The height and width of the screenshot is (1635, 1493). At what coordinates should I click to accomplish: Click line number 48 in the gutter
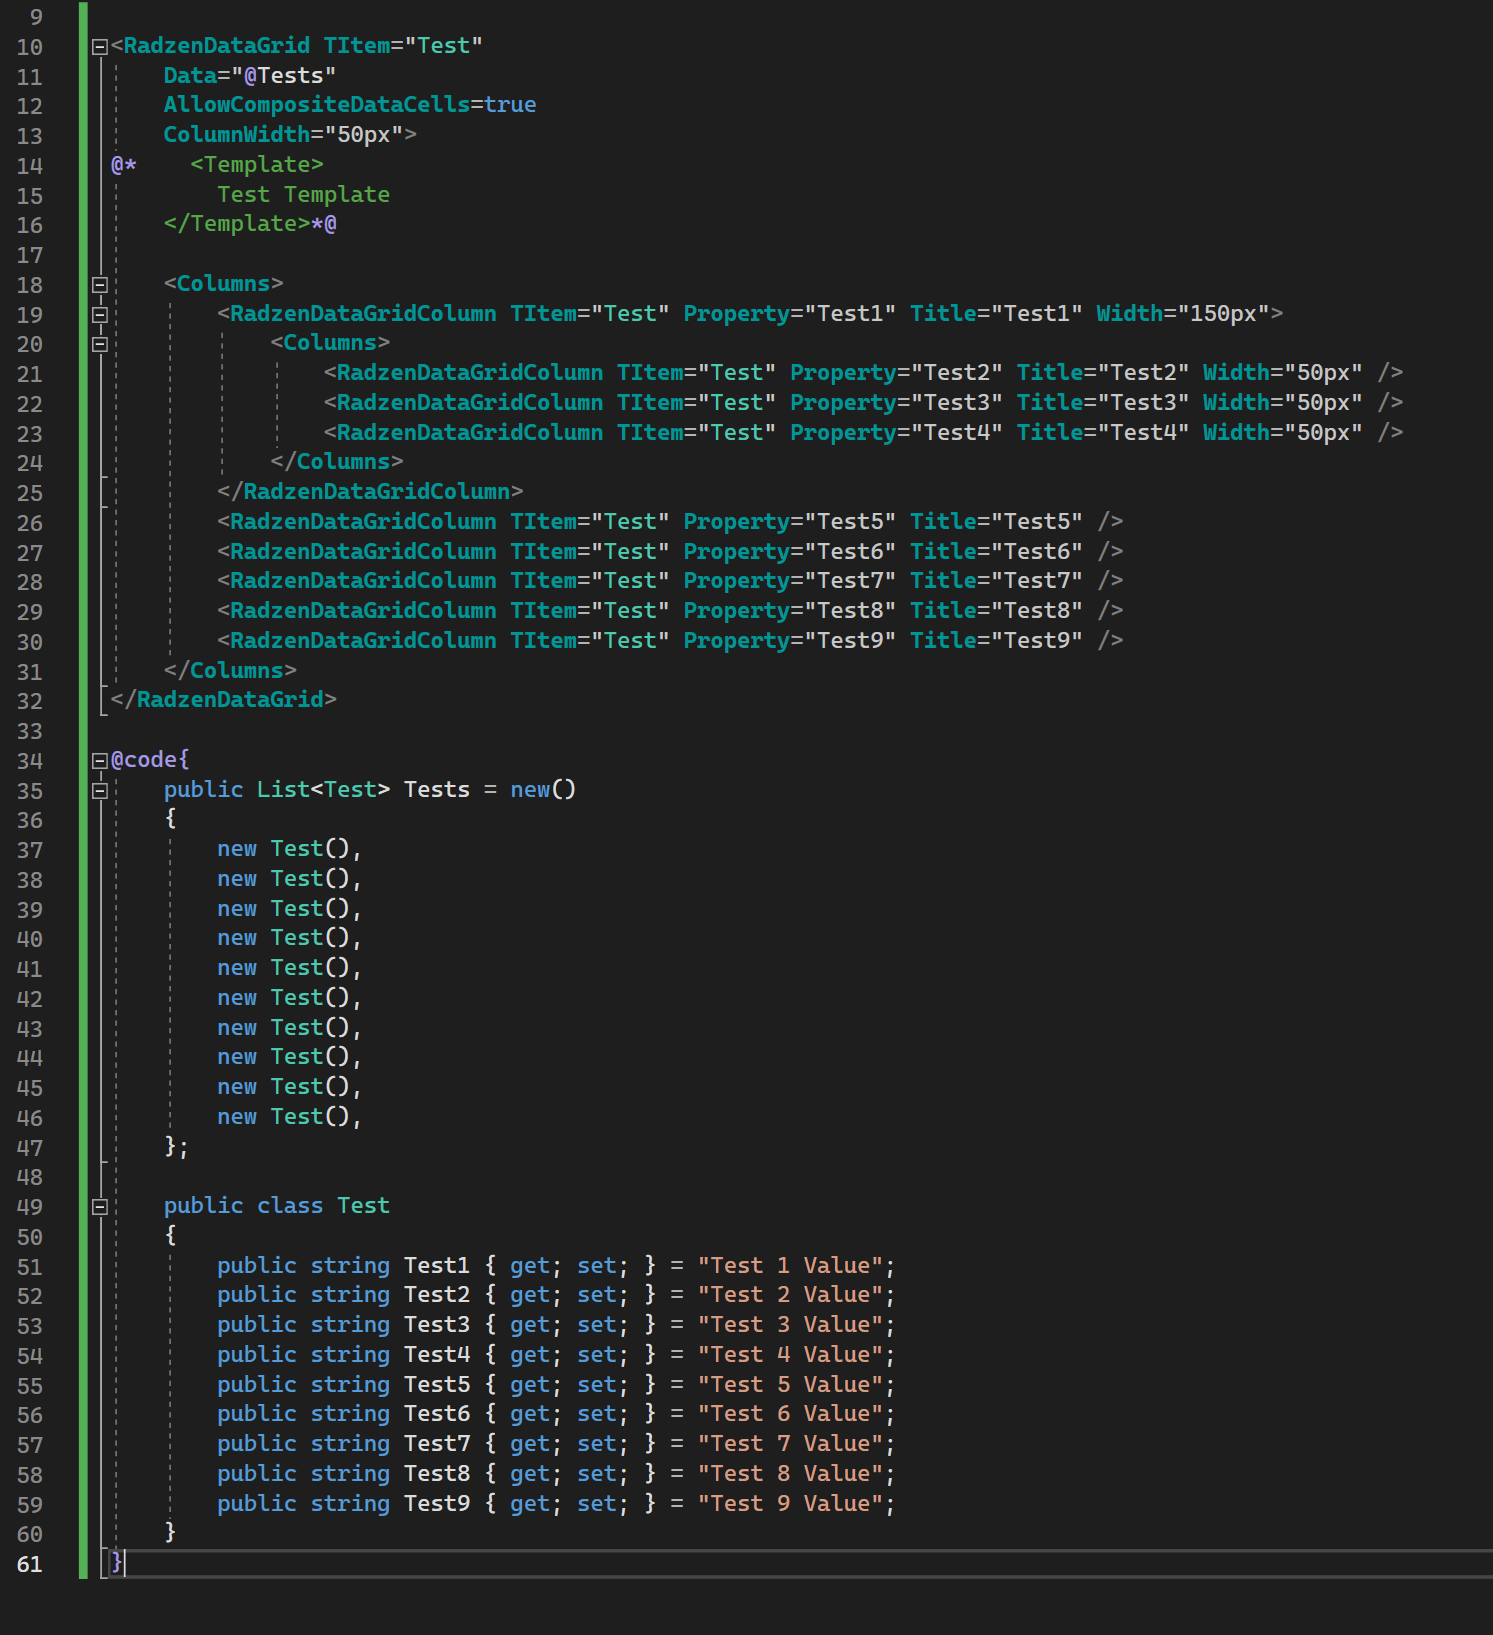(x=30, y=1178)
